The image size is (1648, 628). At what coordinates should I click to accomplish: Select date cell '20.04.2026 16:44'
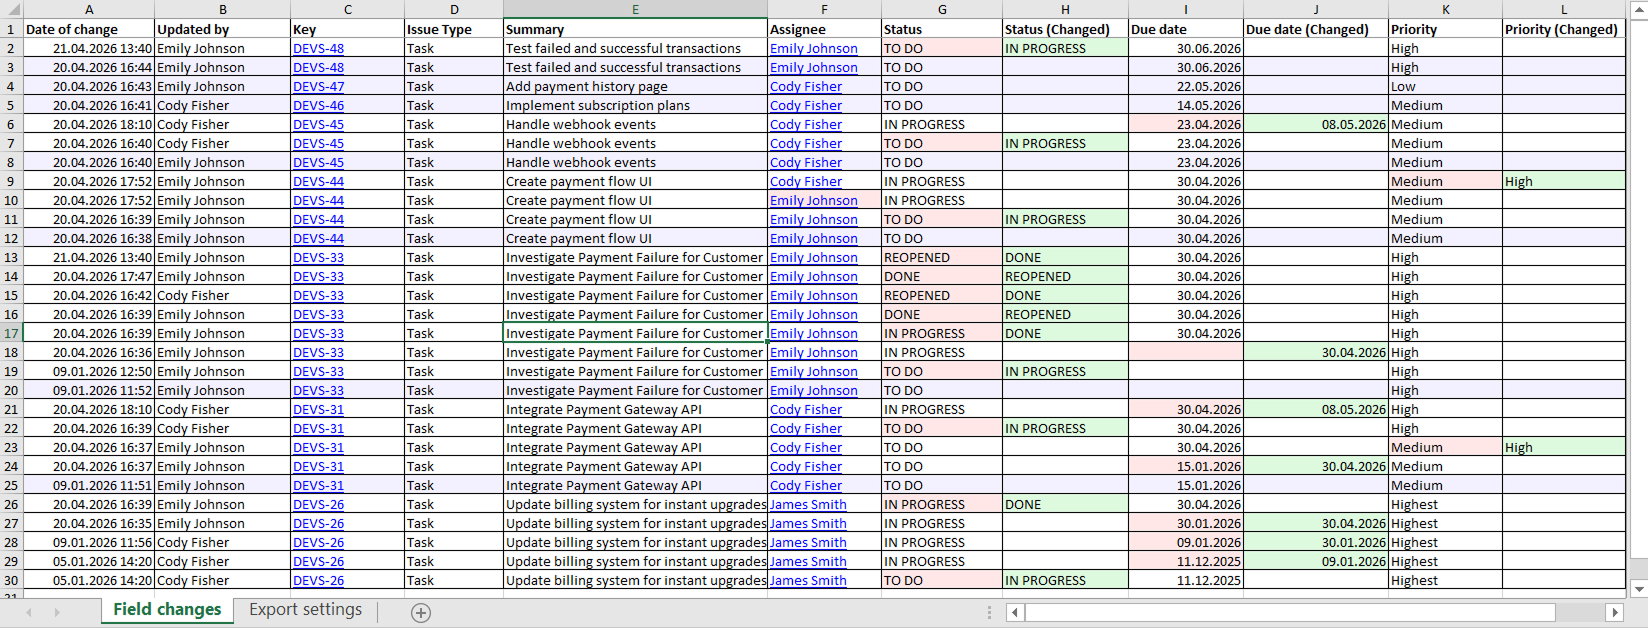point(89,67)
